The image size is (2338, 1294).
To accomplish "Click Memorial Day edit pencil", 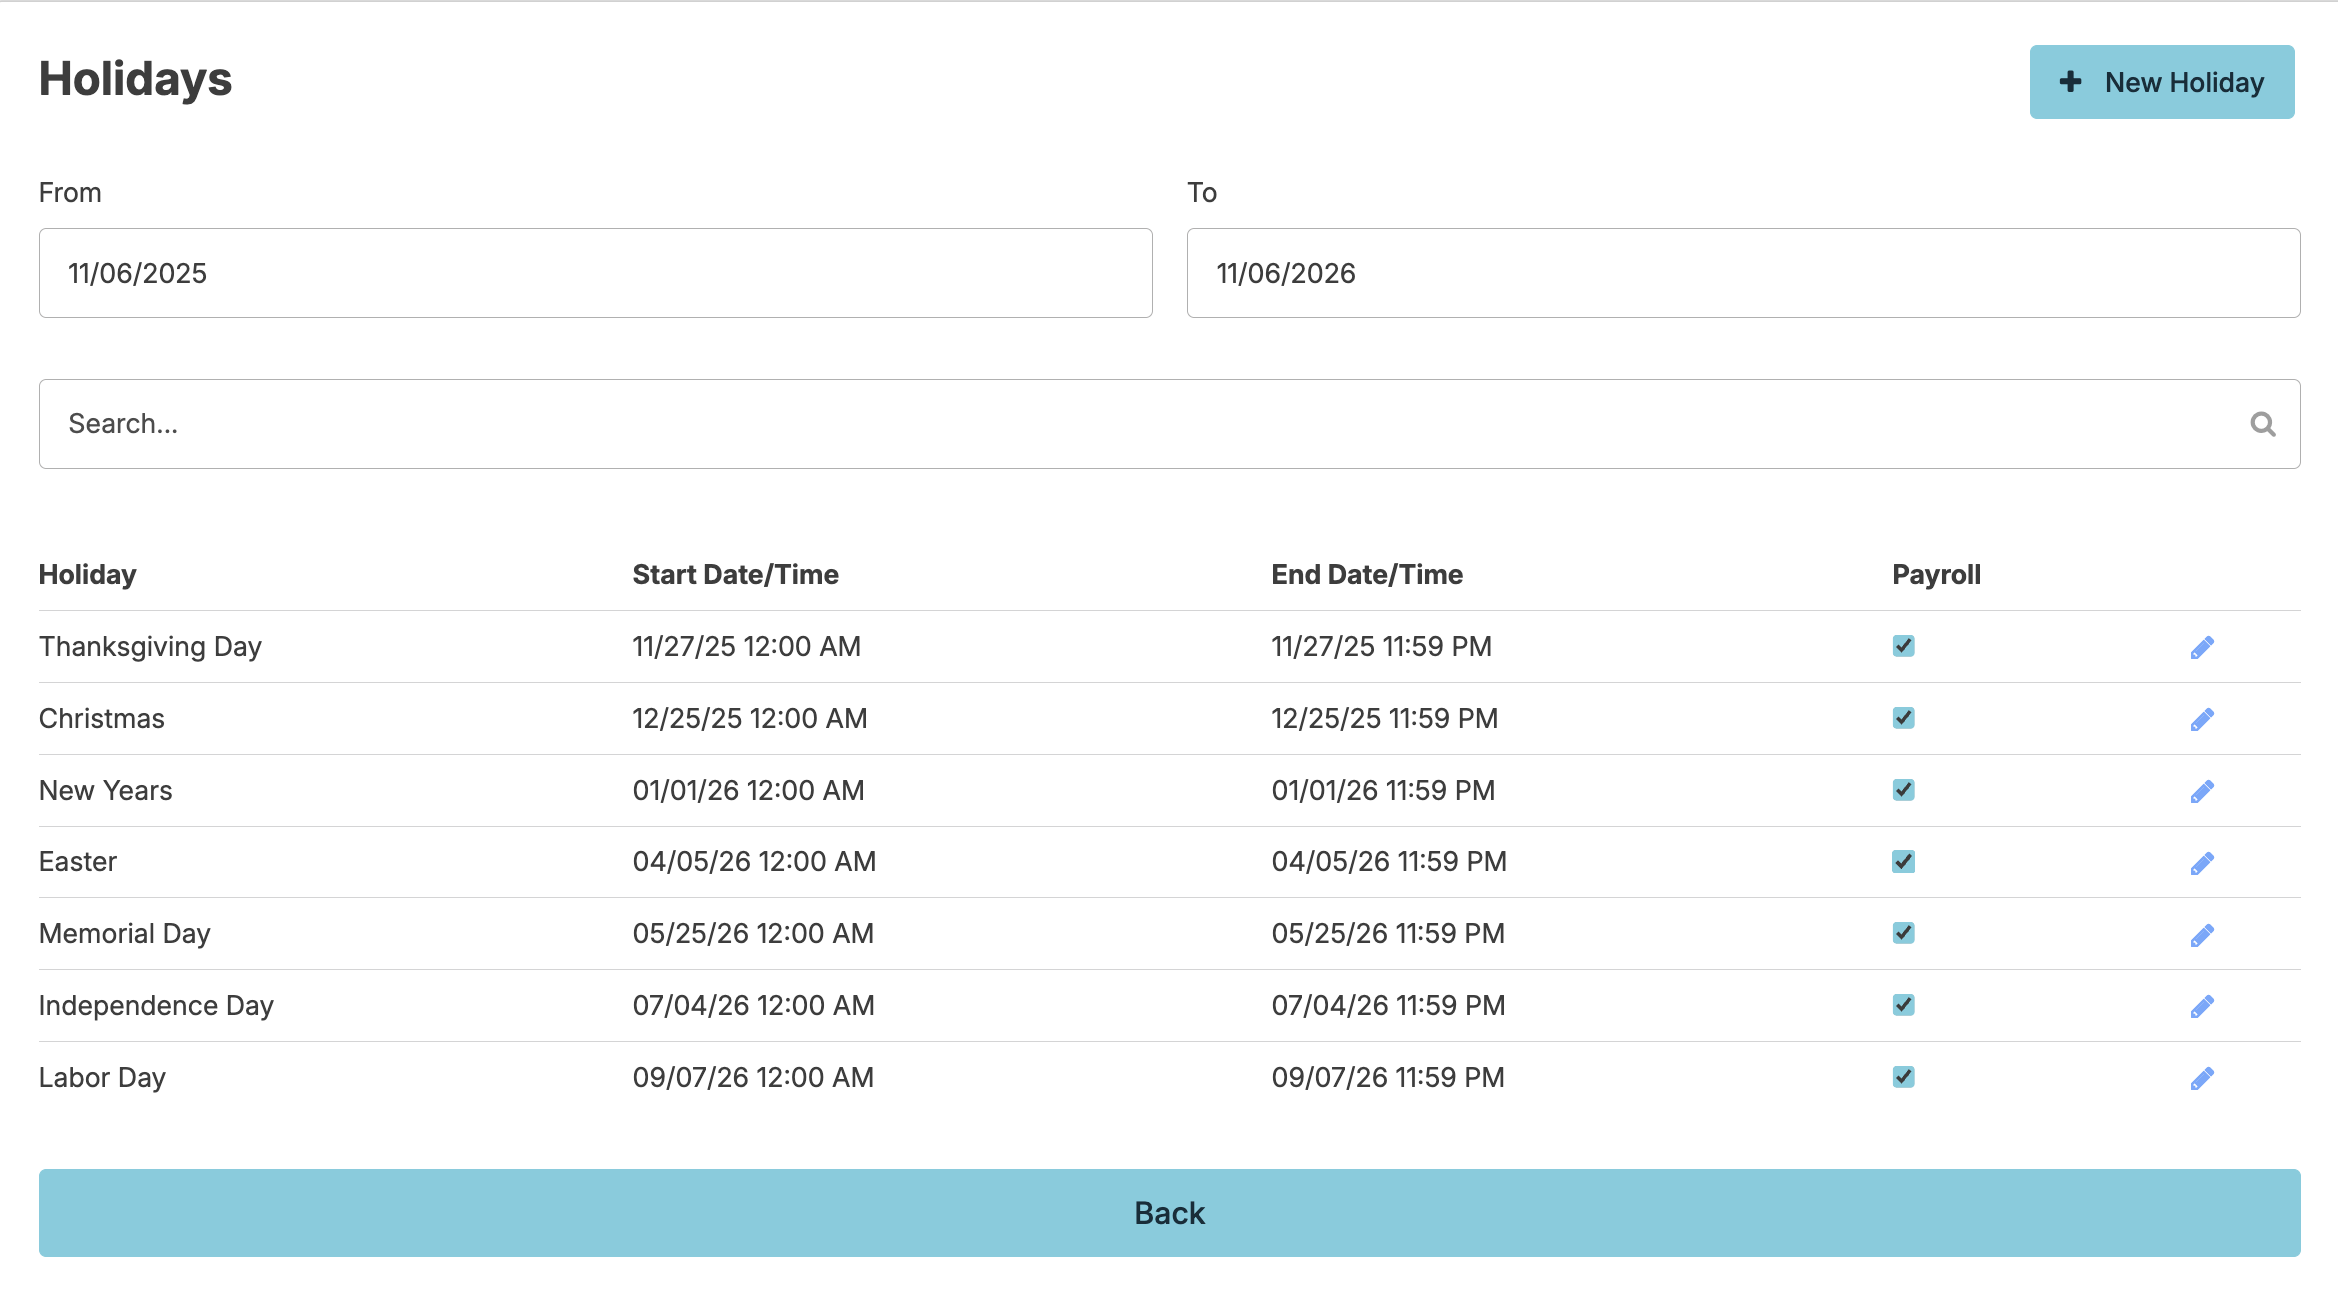I will [2201, 935].
